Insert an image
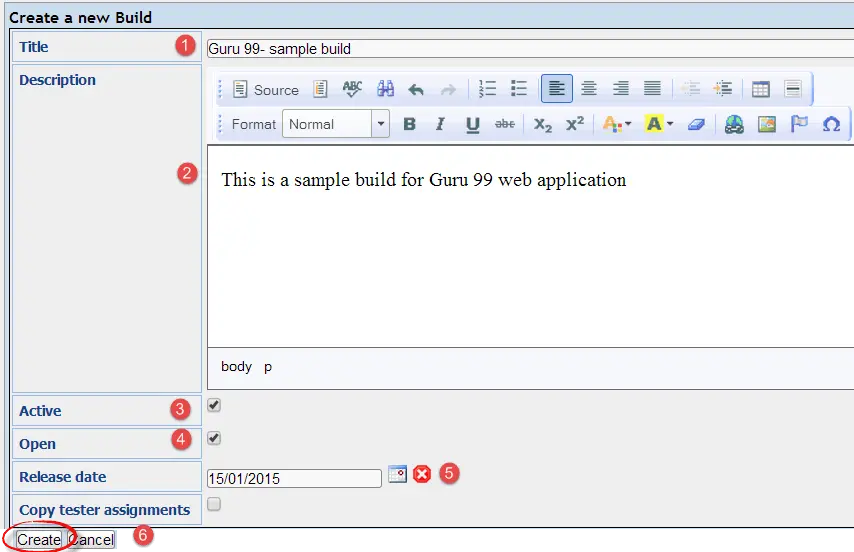This screenshot has height=552, width=854. pos(767,125)
